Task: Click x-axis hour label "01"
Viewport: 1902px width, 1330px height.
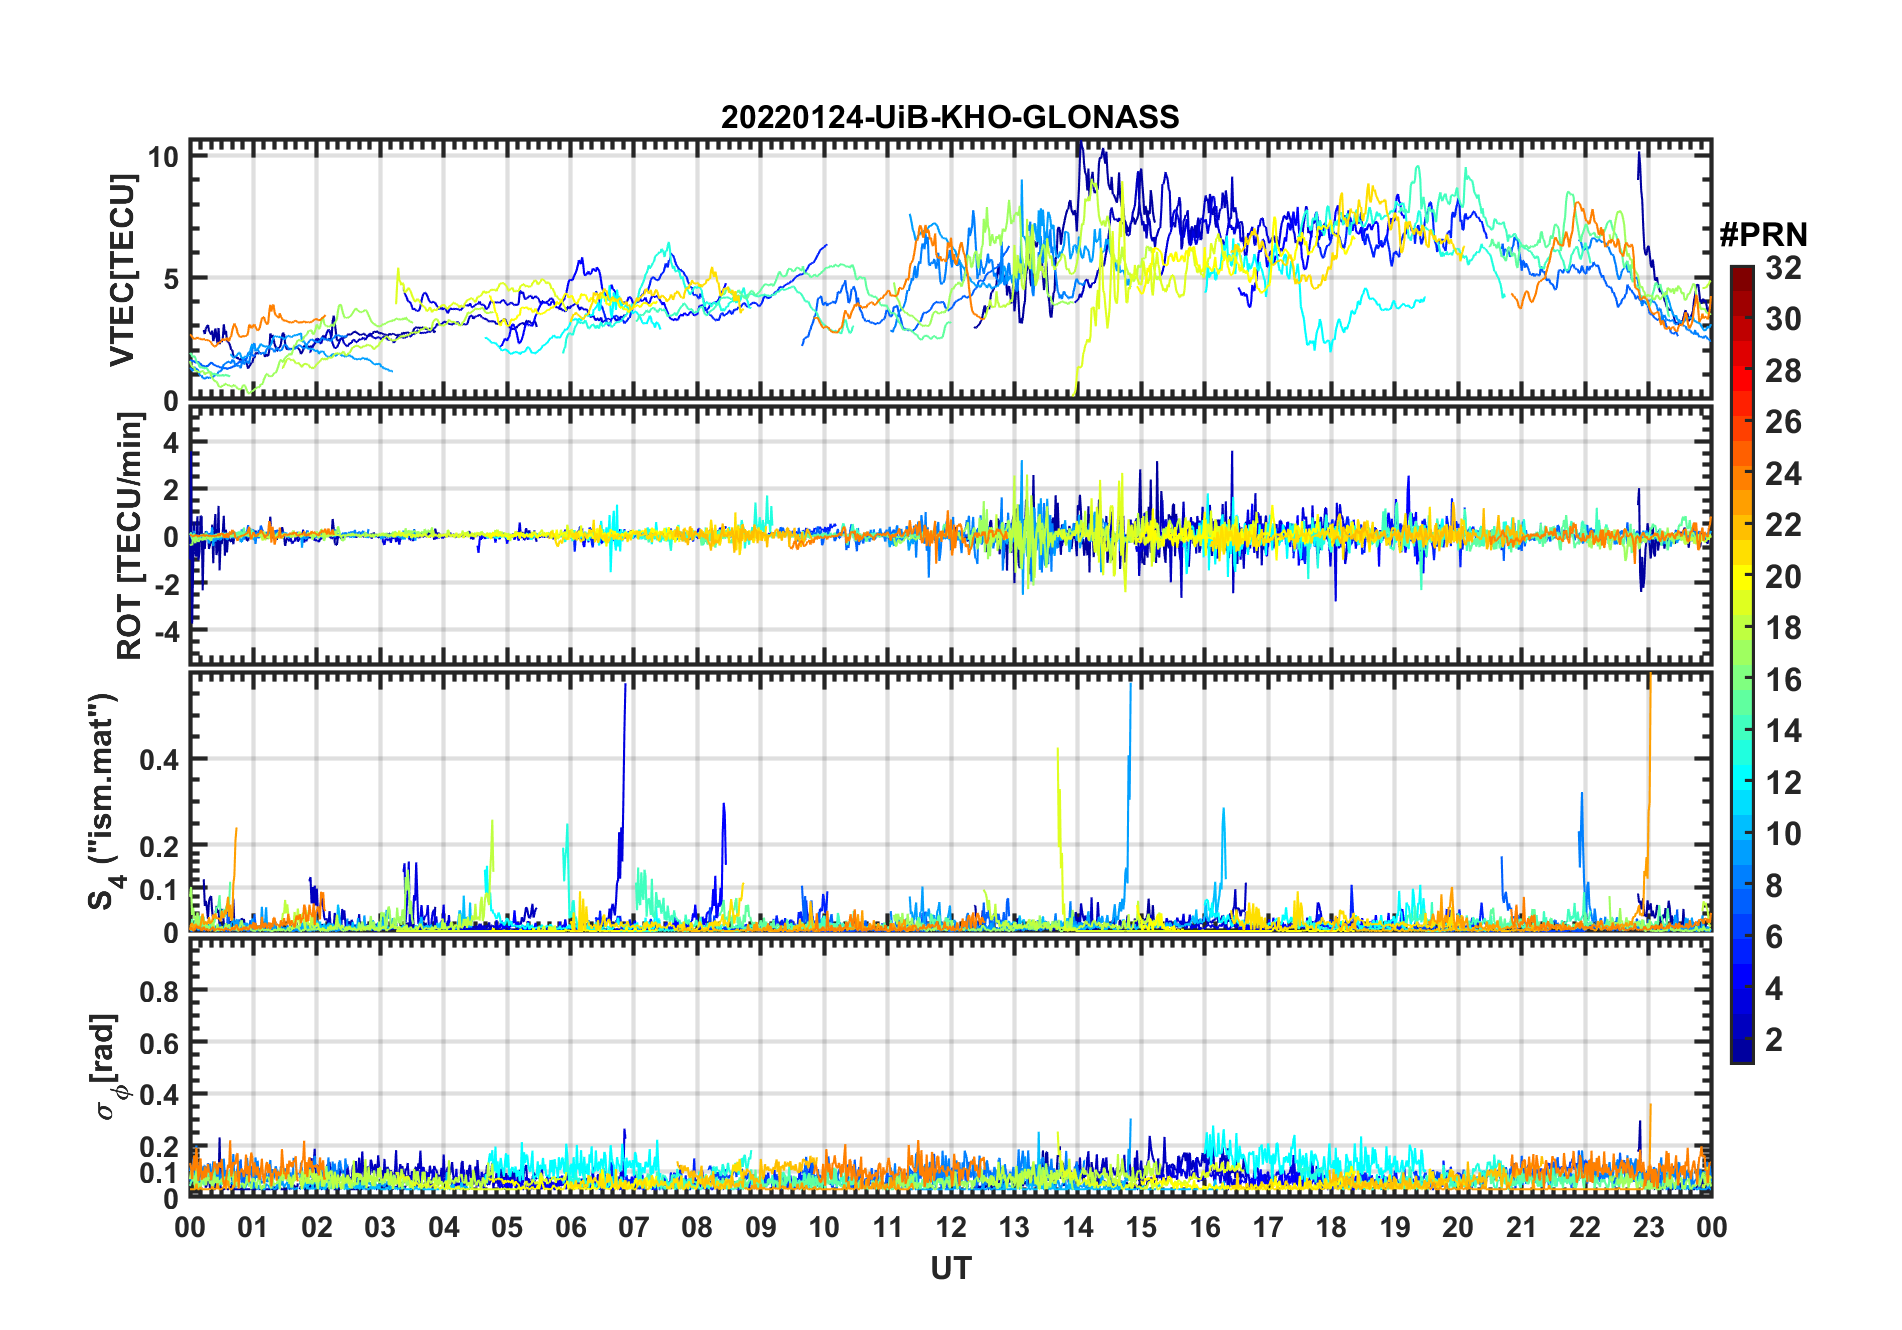Action: pyautogui.click(x=253, y=1228)
